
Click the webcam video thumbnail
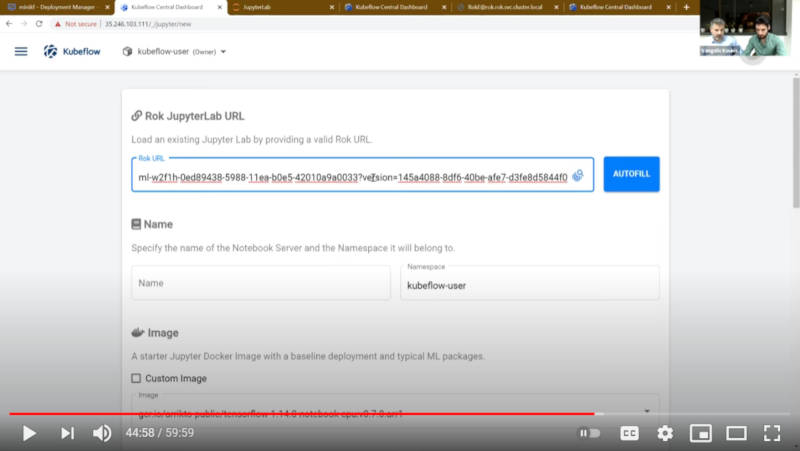[744, 28]
